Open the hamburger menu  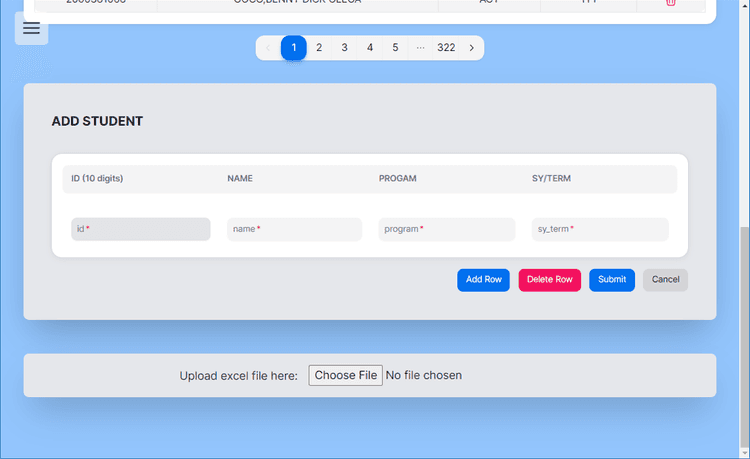(31, 28)
